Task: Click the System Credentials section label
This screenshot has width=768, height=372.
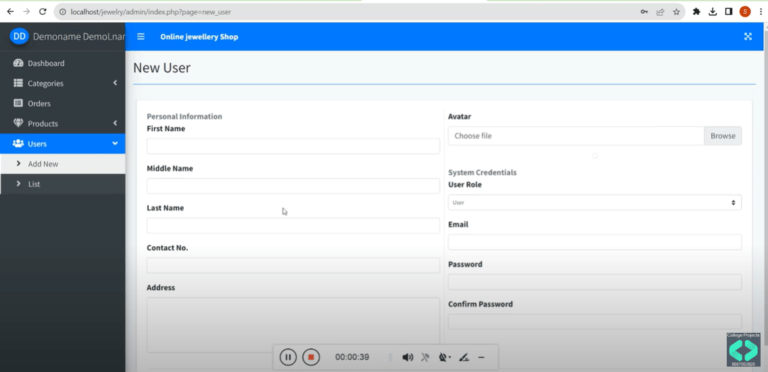Action: click(x=482, y=172)
